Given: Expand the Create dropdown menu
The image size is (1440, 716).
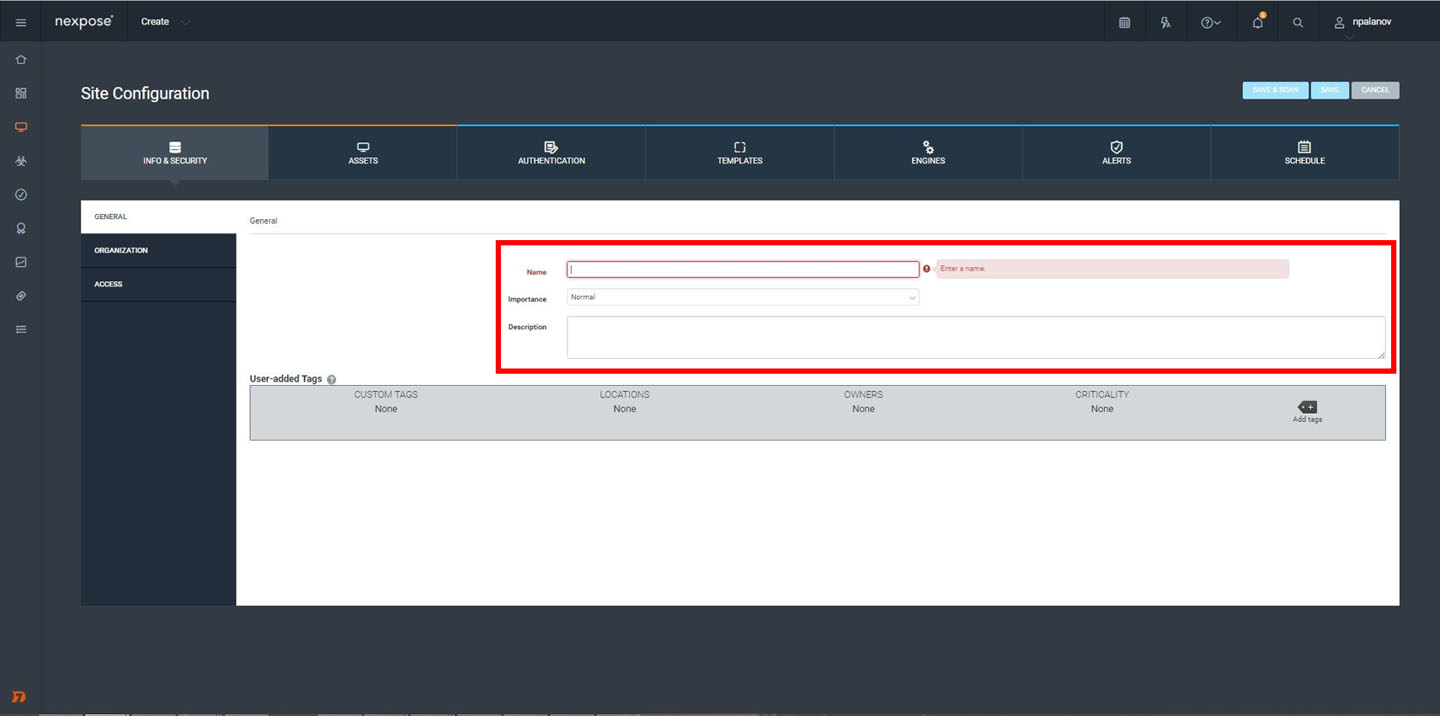Looking at the screenshot, I should [166, 22].
